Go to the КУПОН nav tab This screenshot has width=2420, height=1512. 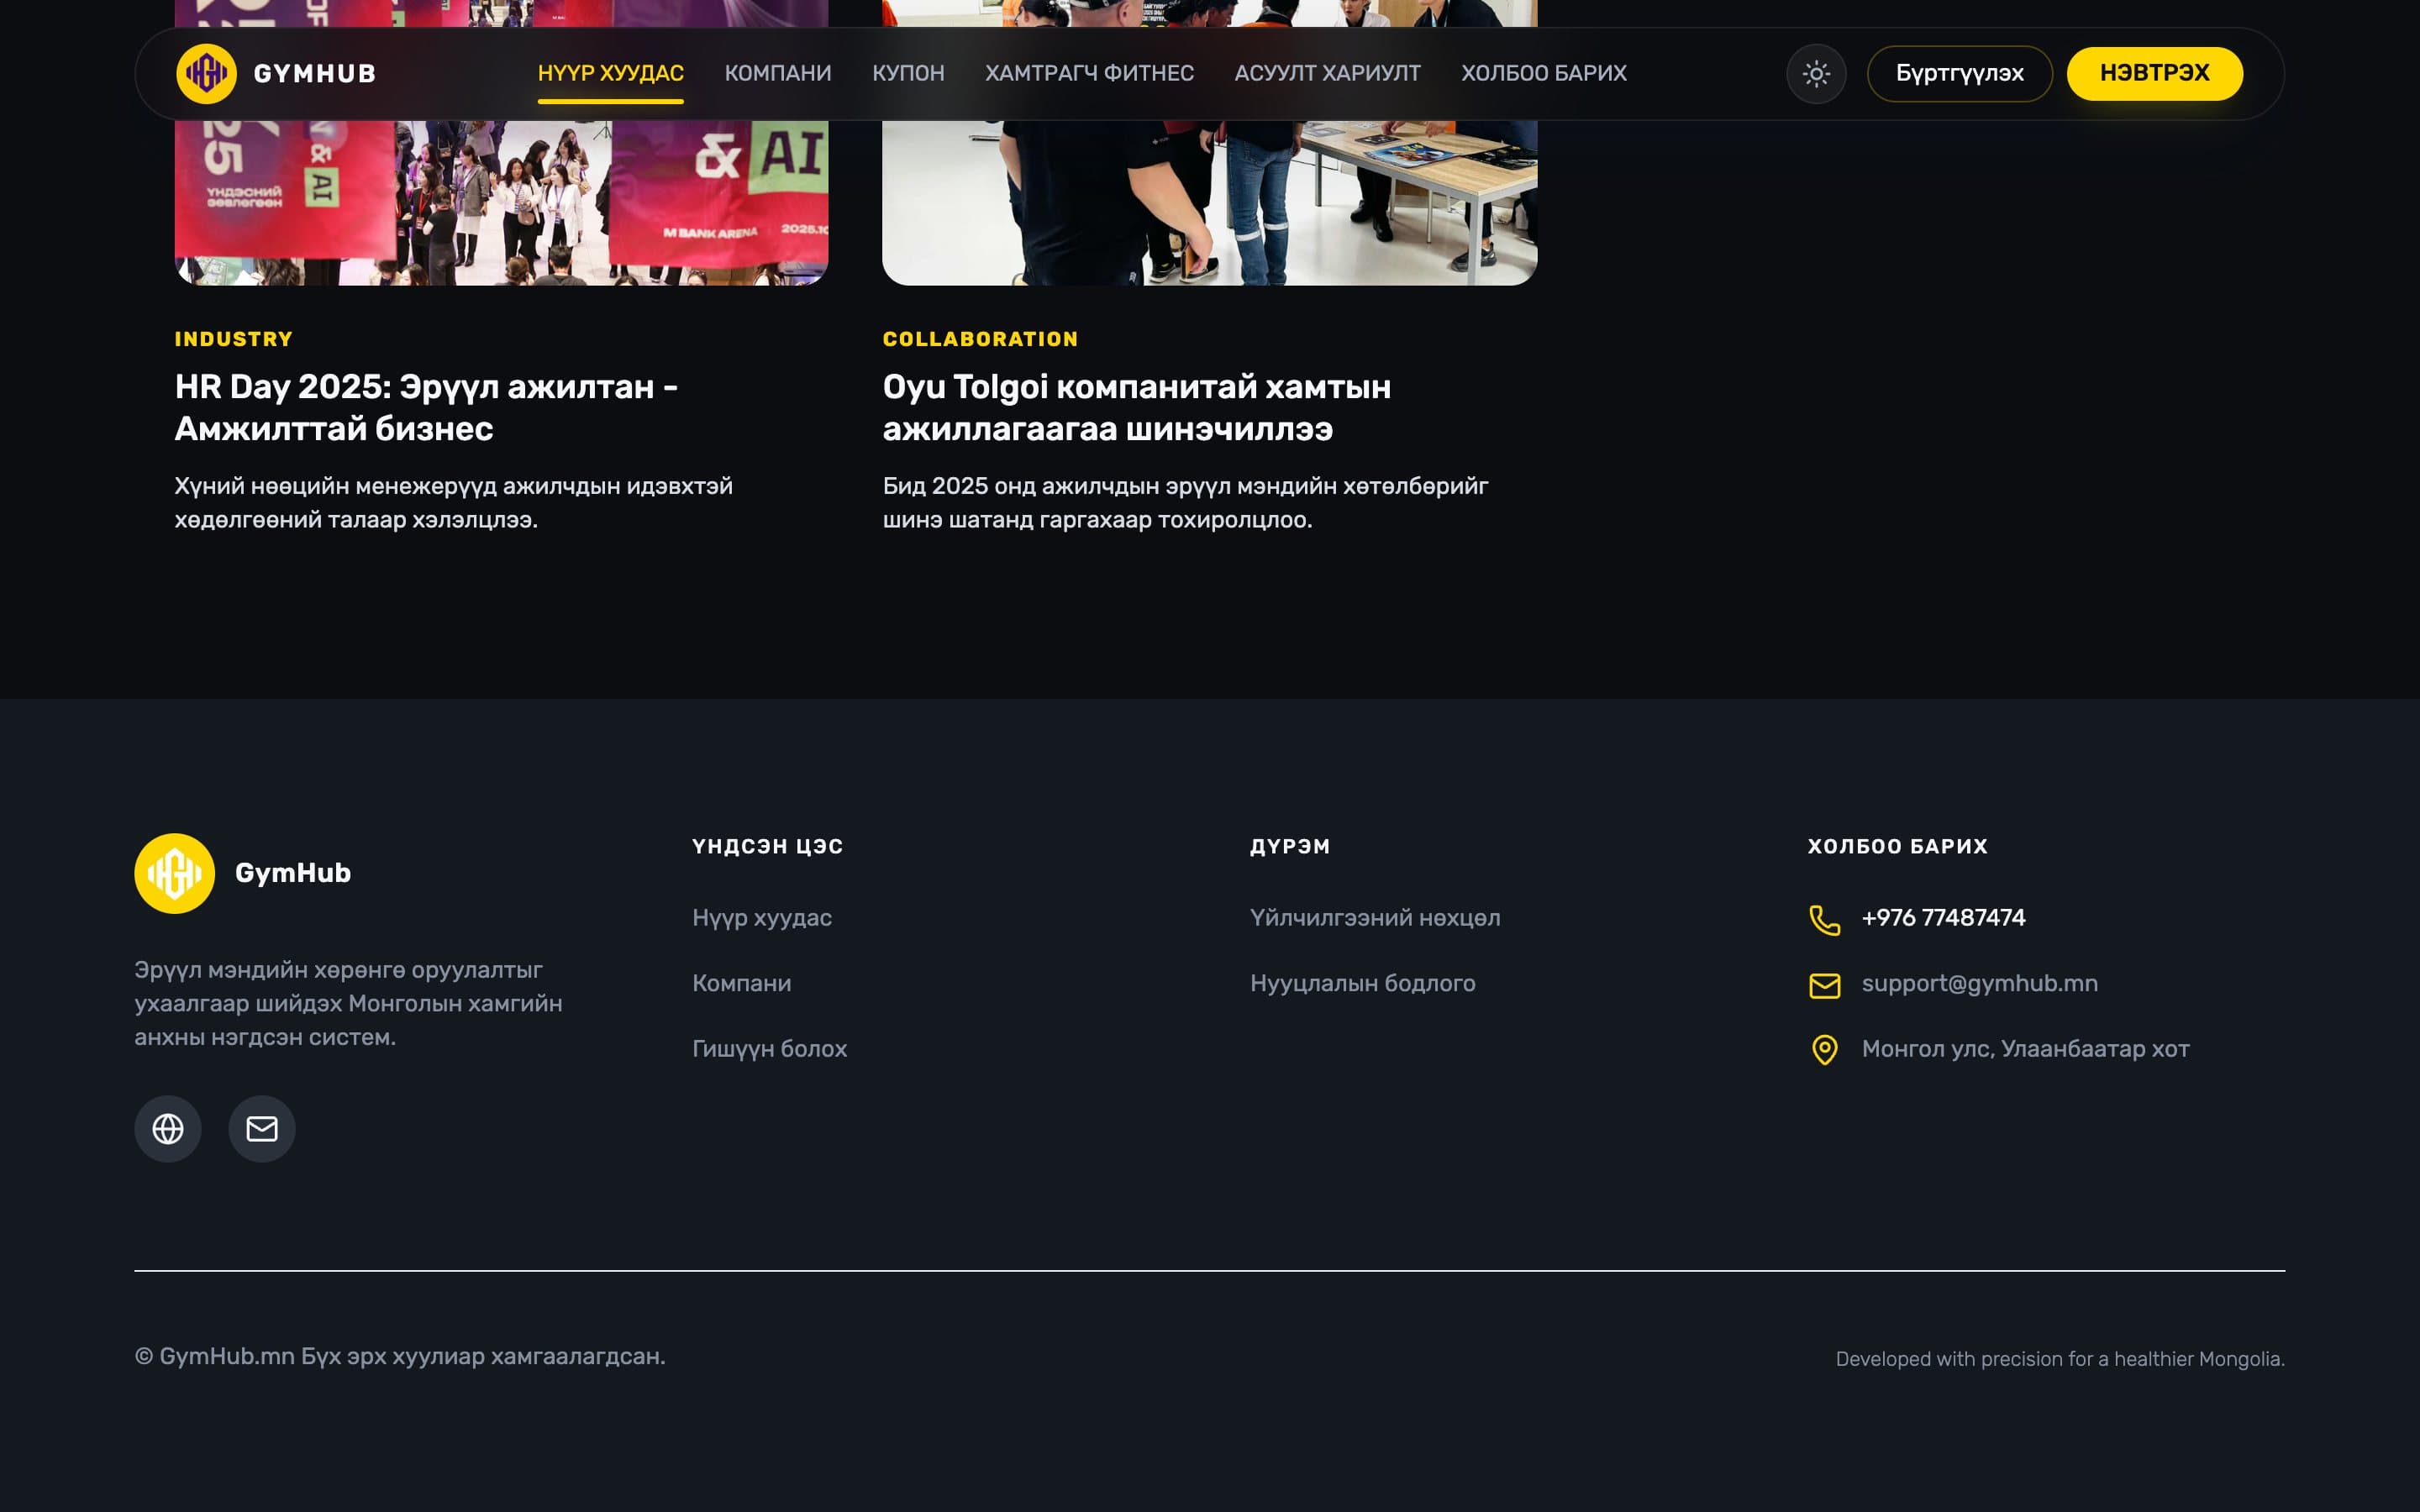tap(908, 74)
